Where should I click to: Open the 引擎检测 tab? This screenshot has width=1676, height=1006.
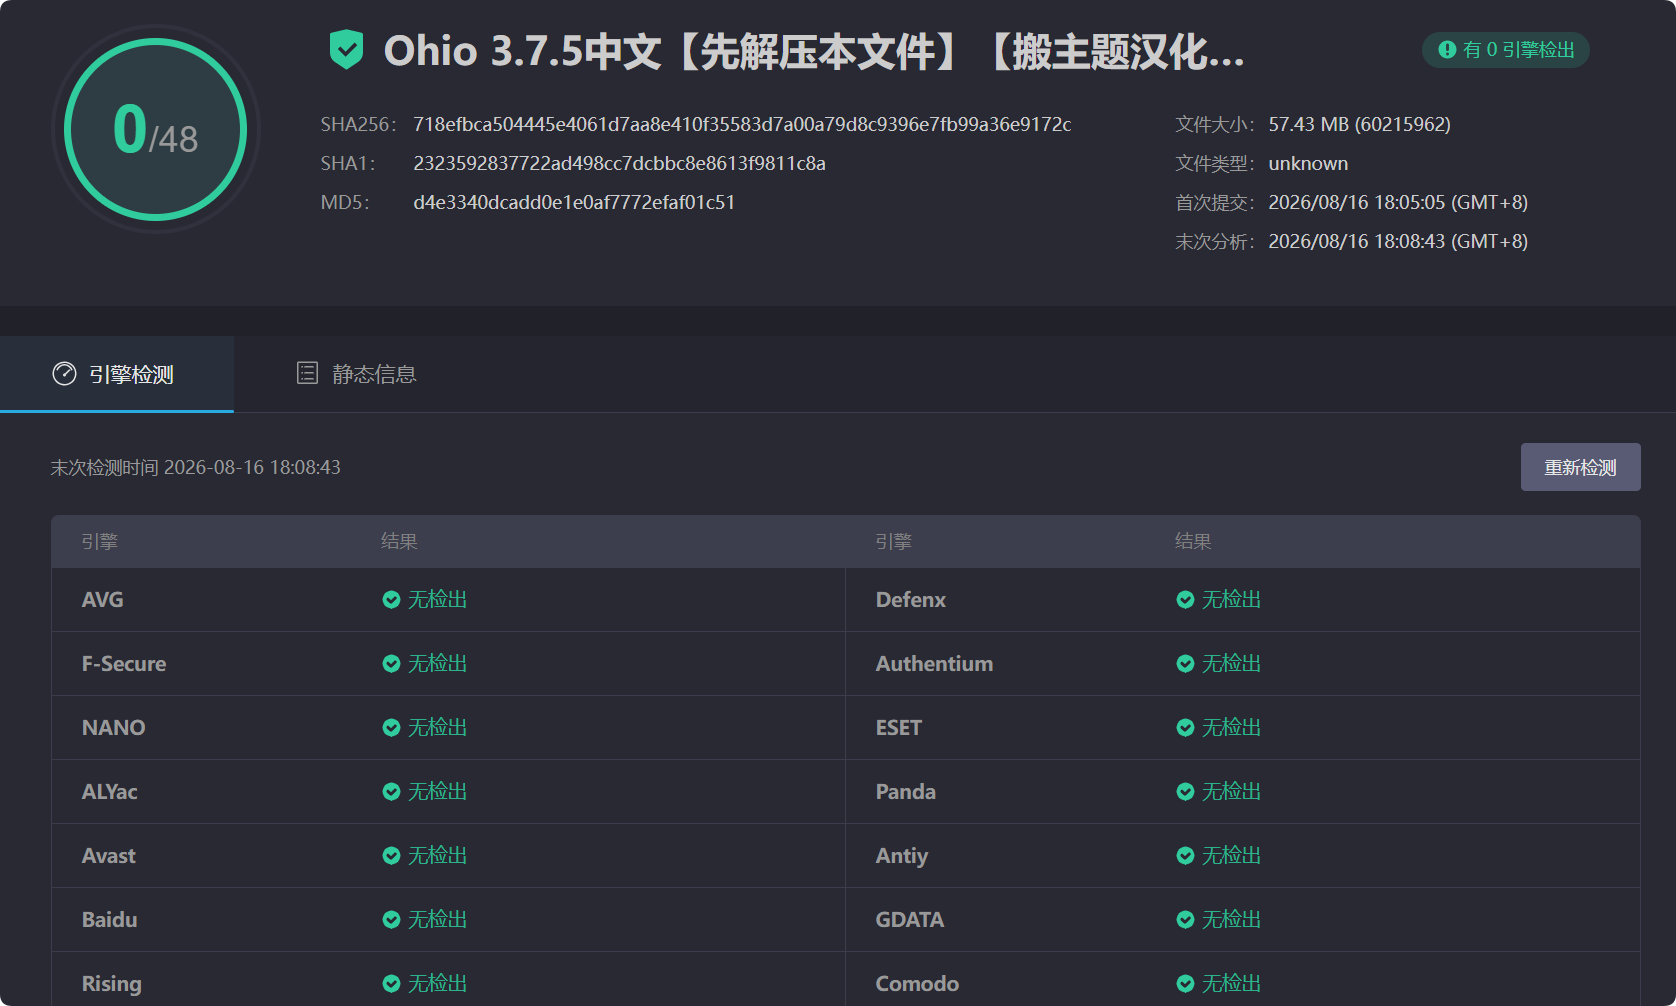click(x=117, y=374)
